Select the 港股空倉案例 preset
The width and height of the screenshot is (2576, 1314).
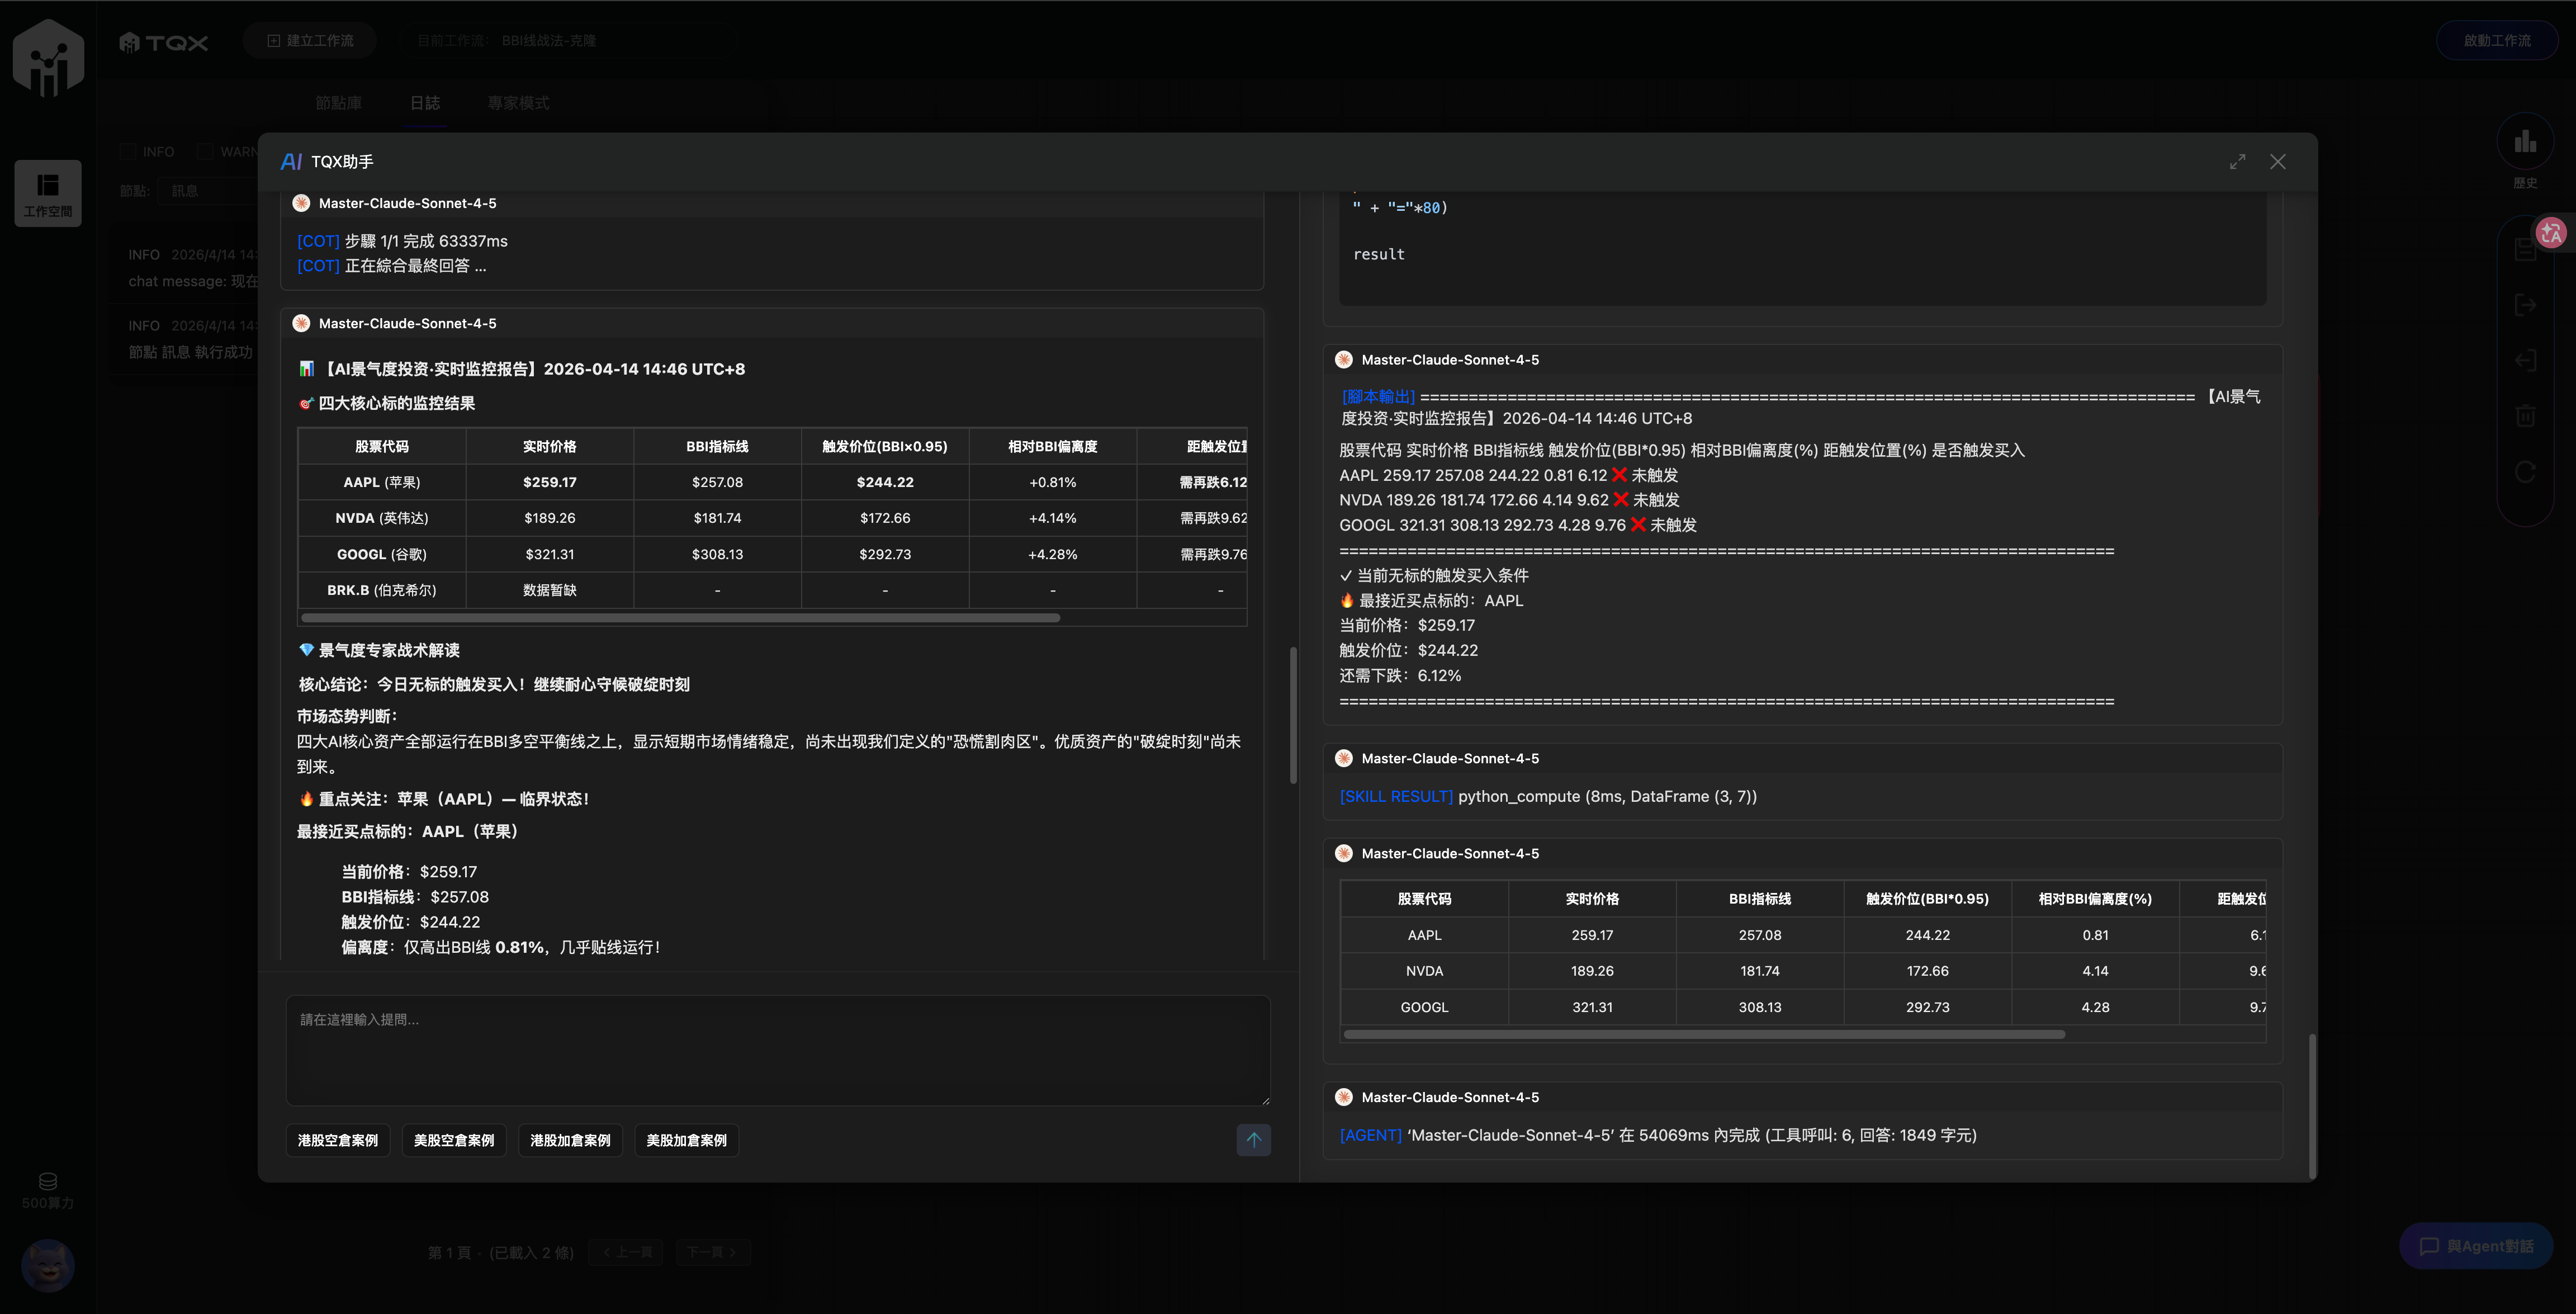tap(338, 1141)
